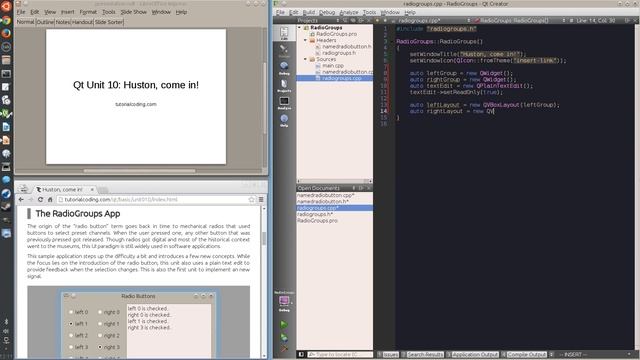This screenshot has width=640, height=360.
Task: Open LibreOffice Impress icon in the launcher
Action: click(6, 140)
